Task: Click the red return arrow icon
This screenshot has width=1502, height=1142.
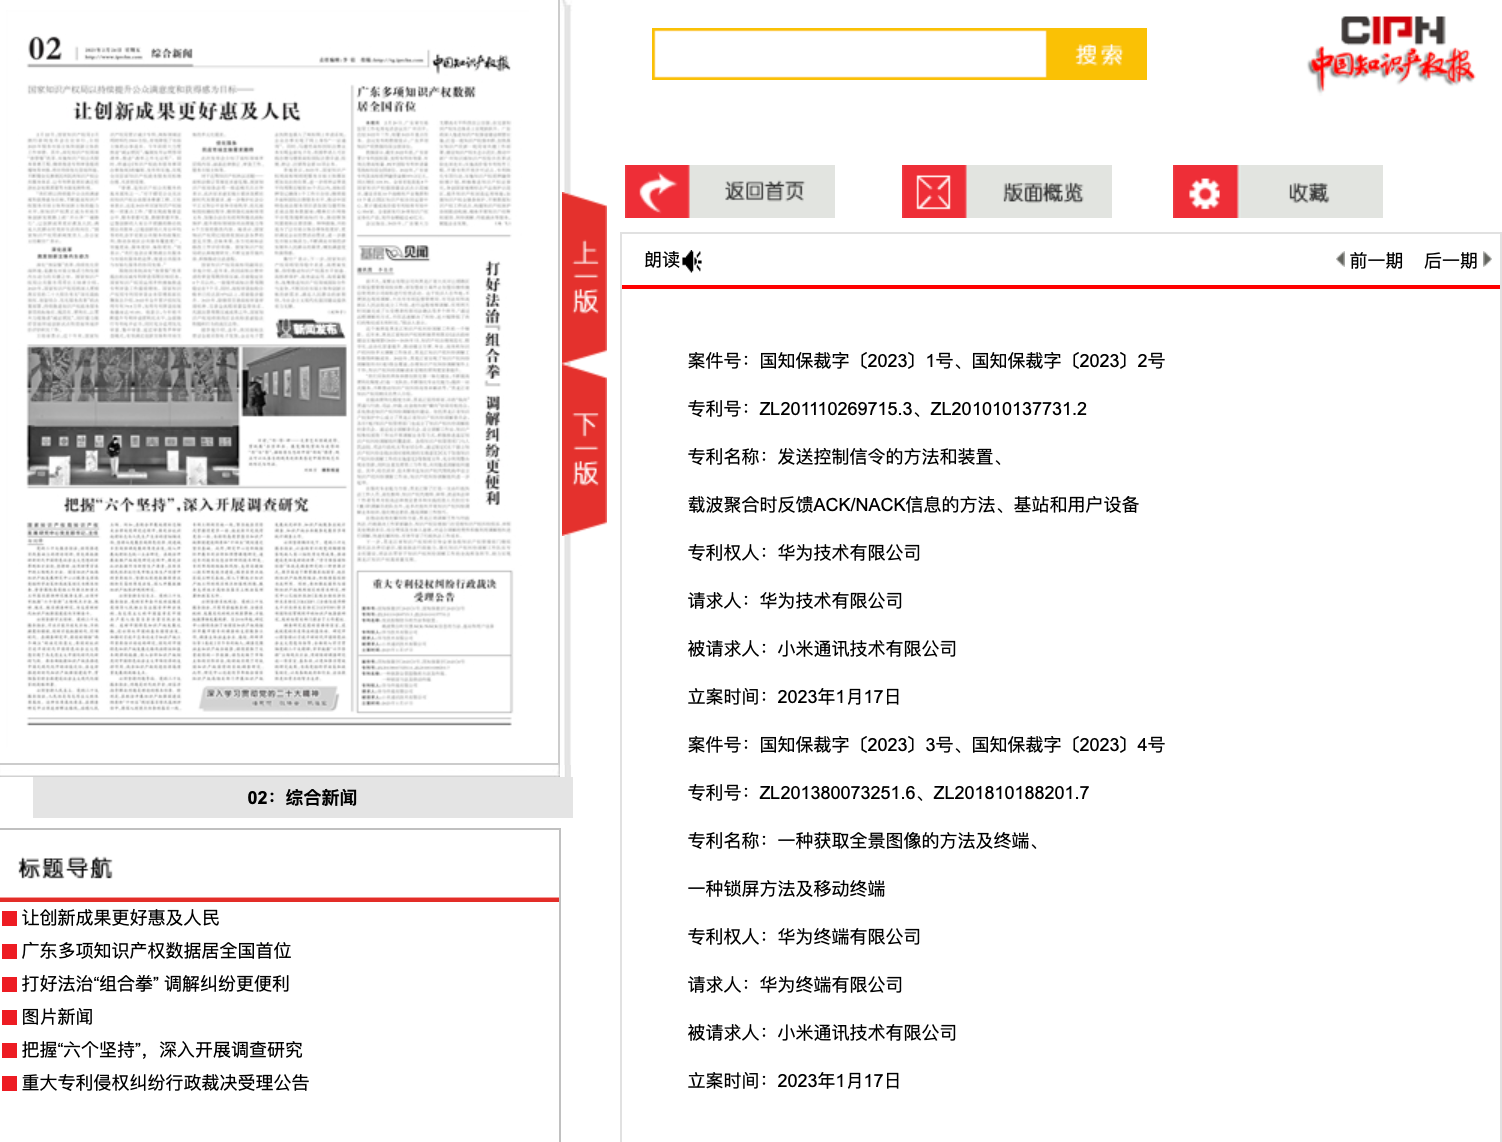Action: click(x=657, y=192)
